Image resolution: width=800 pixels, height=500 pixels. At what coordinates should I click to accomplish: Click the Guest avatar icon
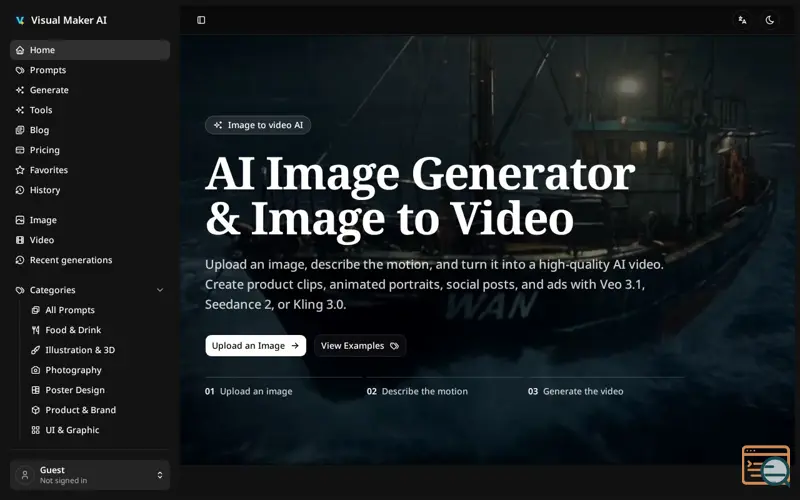[x=24, y=475]
